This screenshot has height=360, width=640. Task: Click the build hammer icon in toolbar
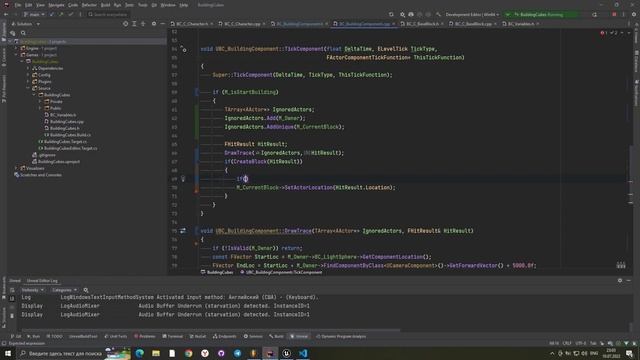pyautogui.click(x=438, y=14)
